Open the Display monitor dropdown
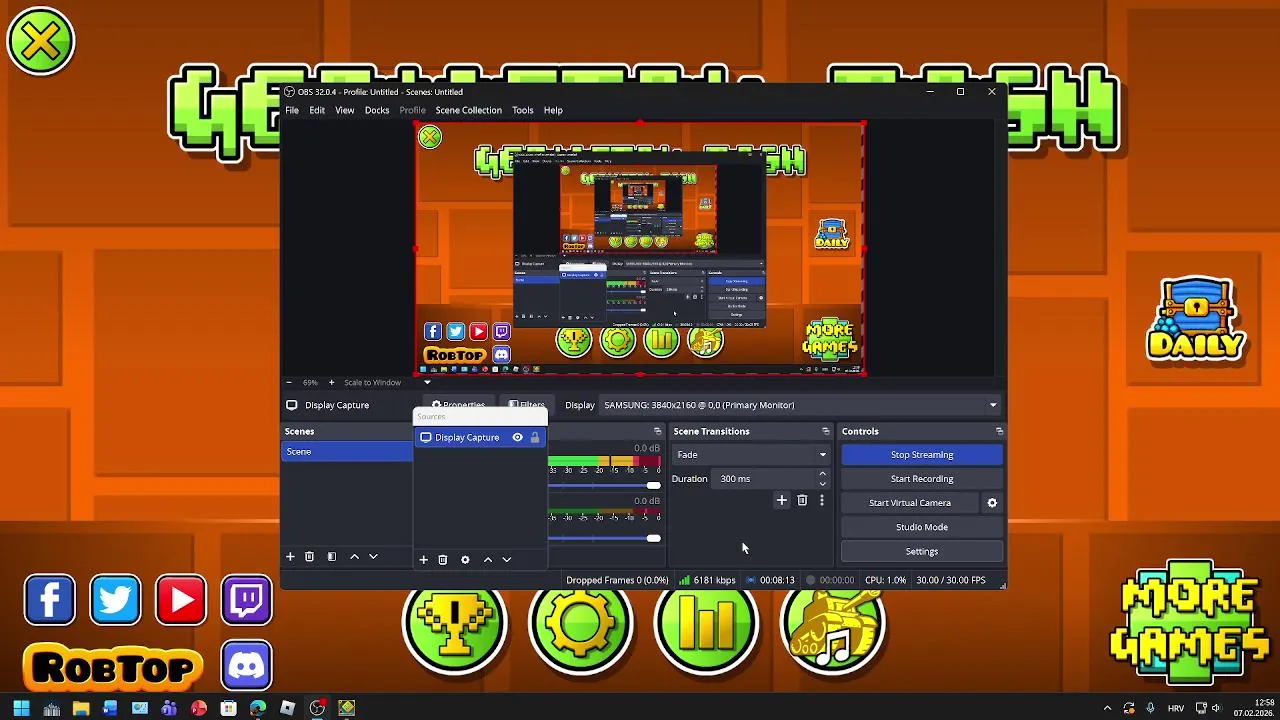This screenshot has width=1280, height=720. (x=800, y=405)
